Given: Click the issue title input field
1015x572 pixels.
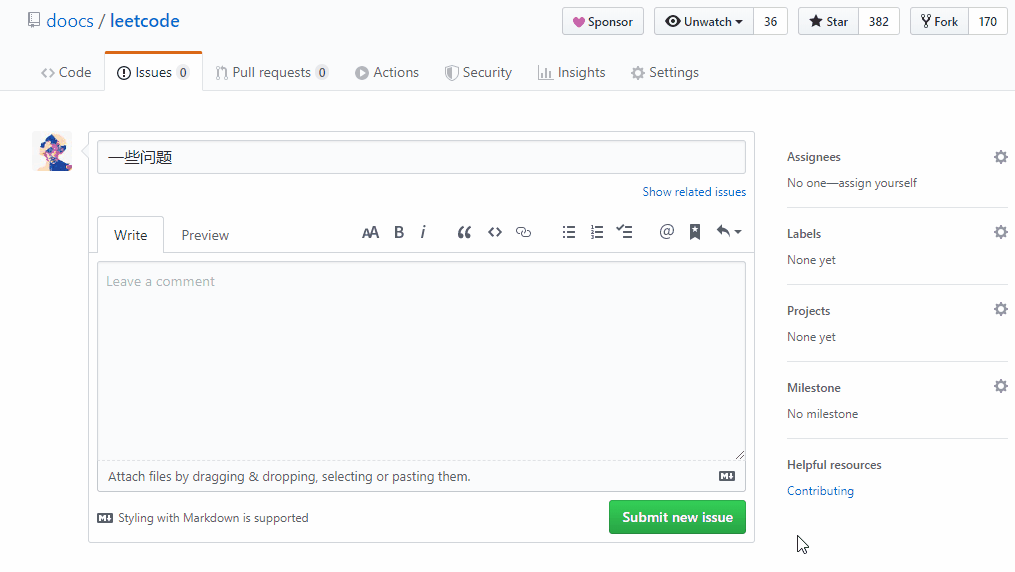Looking at the screenshot, I should point(421,157).
